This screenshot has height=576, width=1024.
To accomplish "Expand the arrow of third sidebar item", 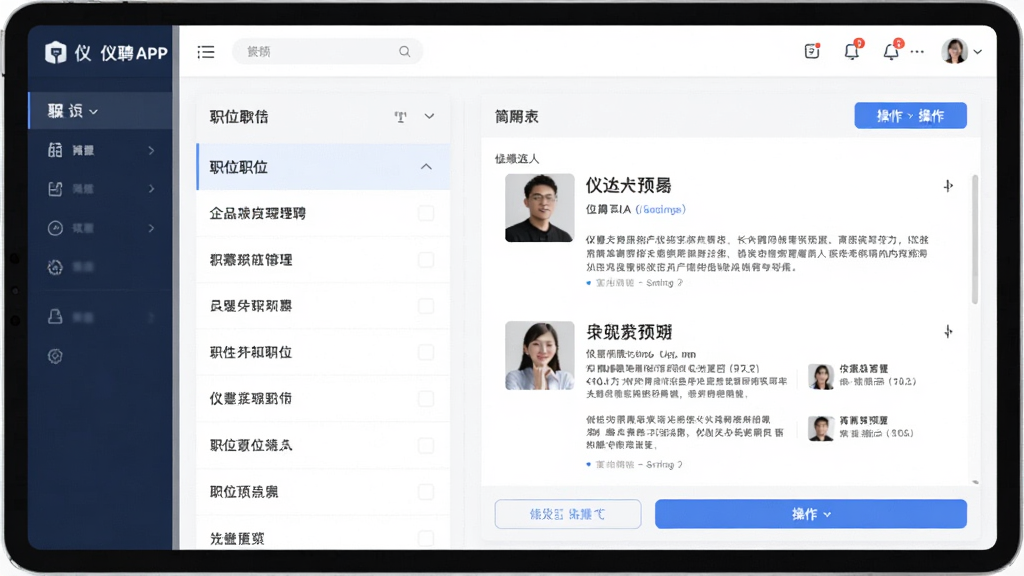I will point(152,189).
